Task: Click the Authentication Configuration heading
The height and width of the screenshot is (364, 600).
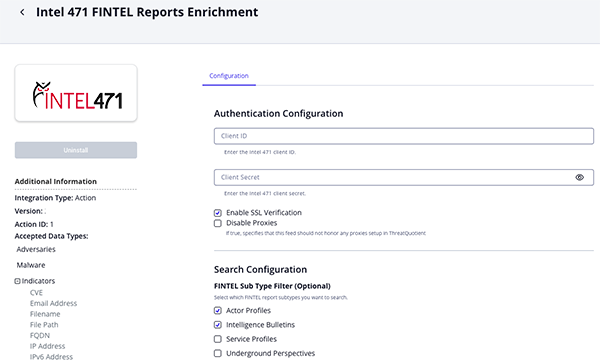Action: click(x=279, y=114)
